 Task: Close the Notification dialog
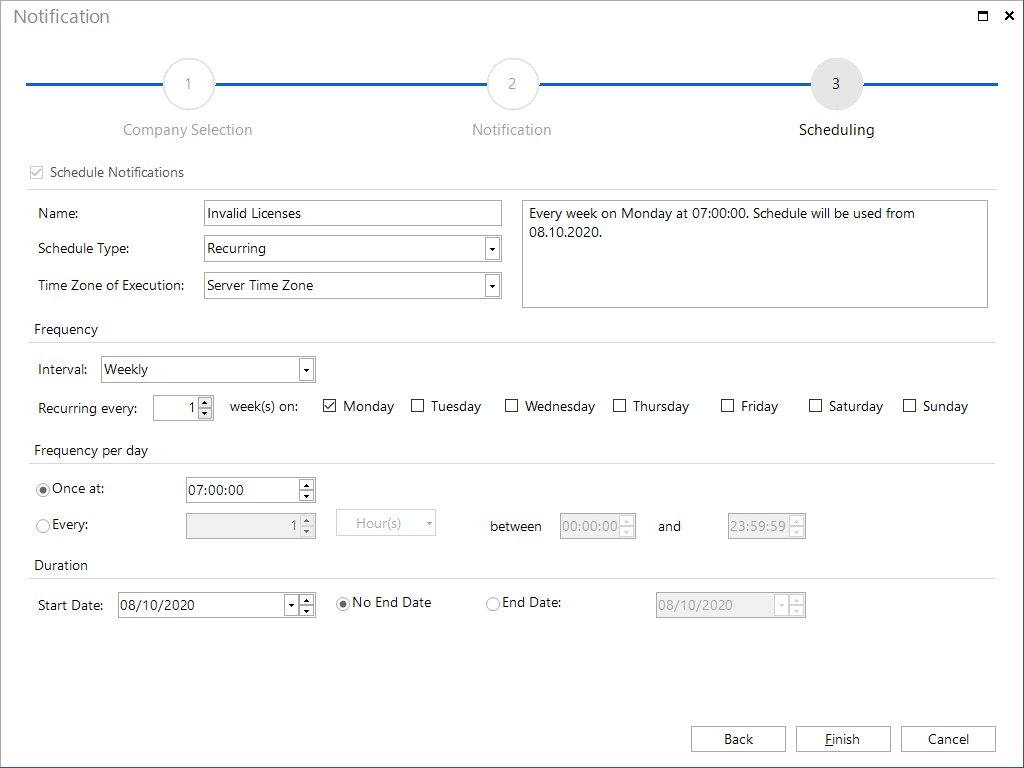[x=1009, y=16]
